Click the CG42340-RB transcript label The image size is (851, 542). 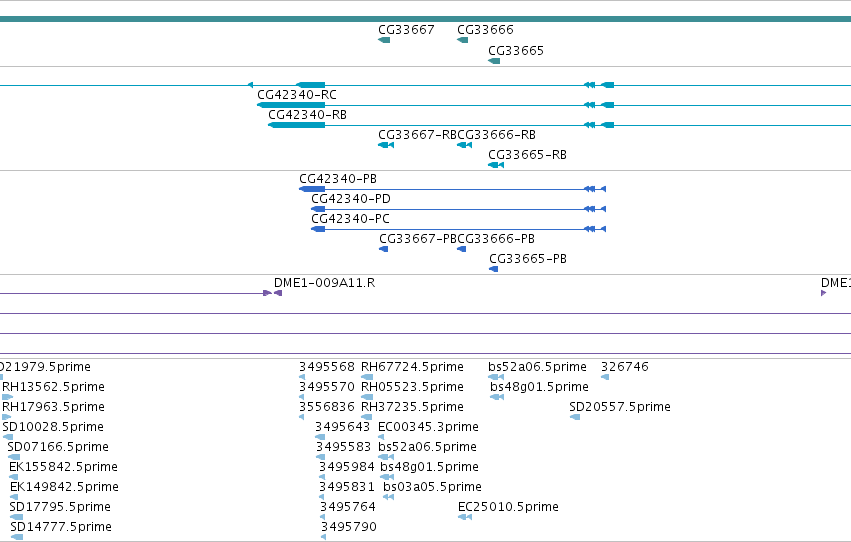307,115
